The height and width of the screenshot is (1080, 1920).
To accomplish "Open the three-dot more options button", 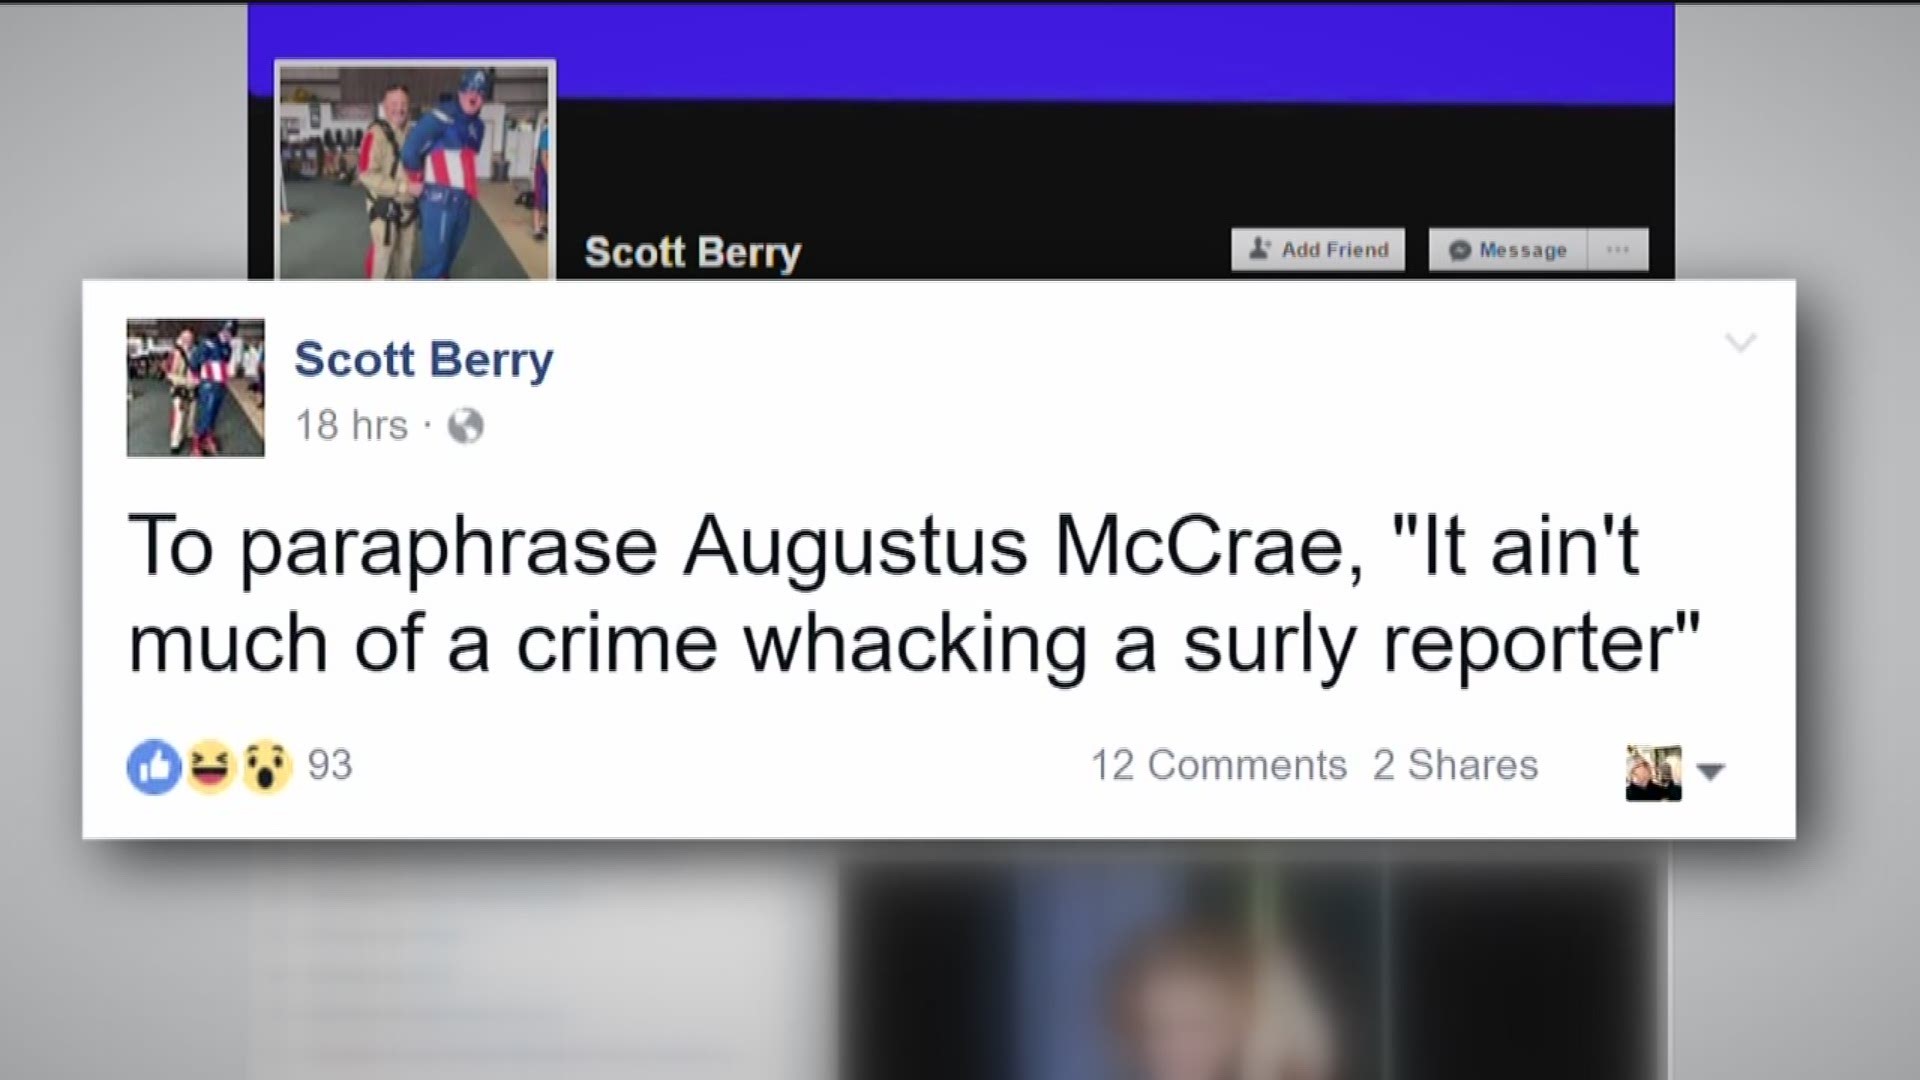I will pos(1618,249).
